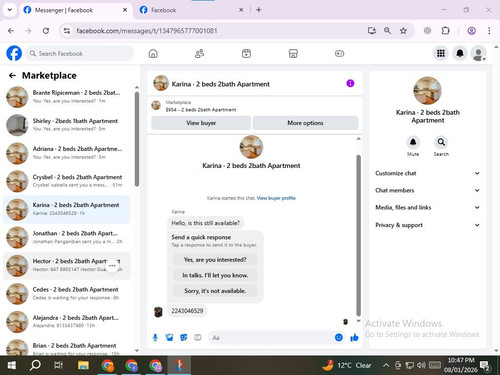Click the chat message area scrollbar
This screenshot has width=500, height=375.
click(358, 235)
